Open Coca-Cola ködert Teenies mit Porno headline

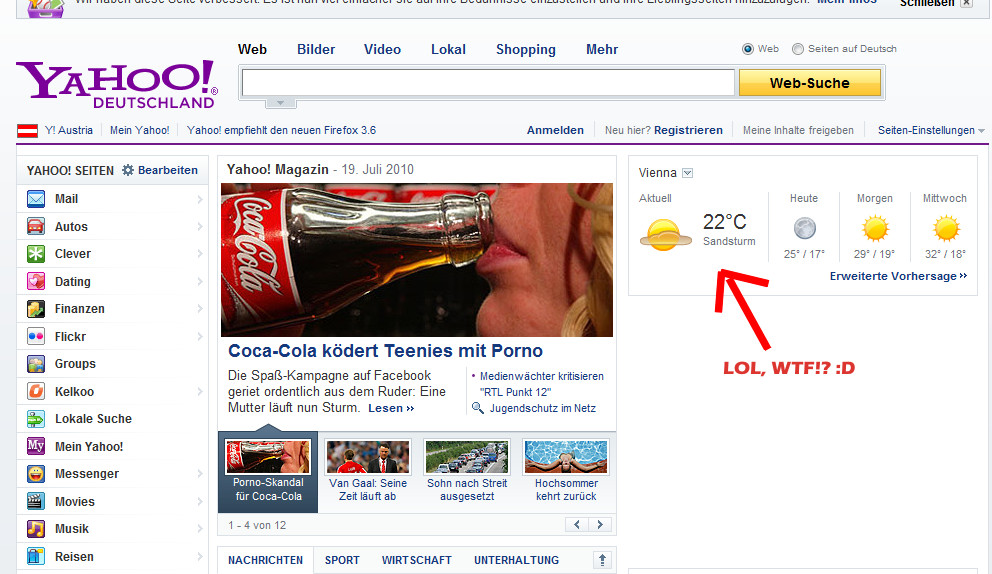385,351
